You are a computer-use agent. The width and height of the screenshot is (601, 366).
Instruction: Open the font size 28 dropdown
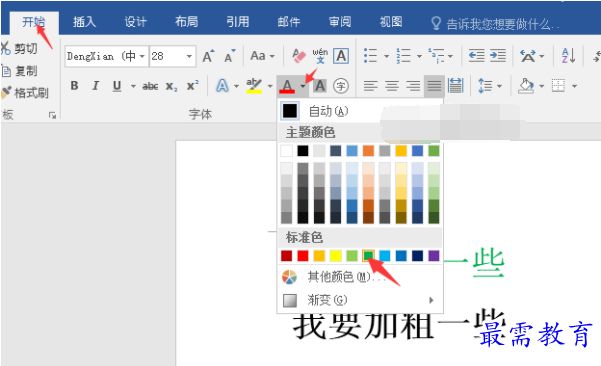point(189,56)
